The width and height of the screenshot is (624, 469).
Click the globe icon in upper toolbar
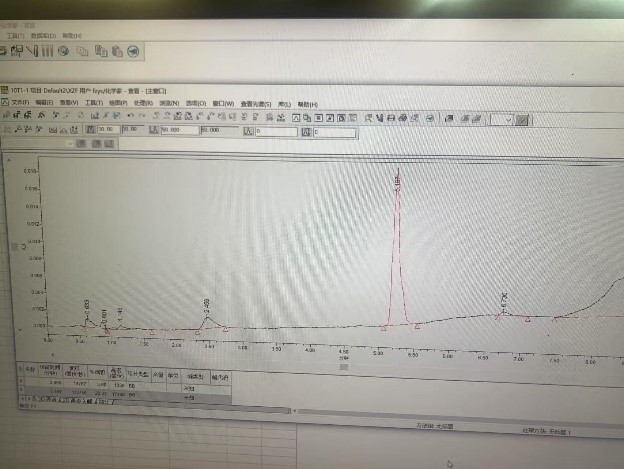[64, 50]
